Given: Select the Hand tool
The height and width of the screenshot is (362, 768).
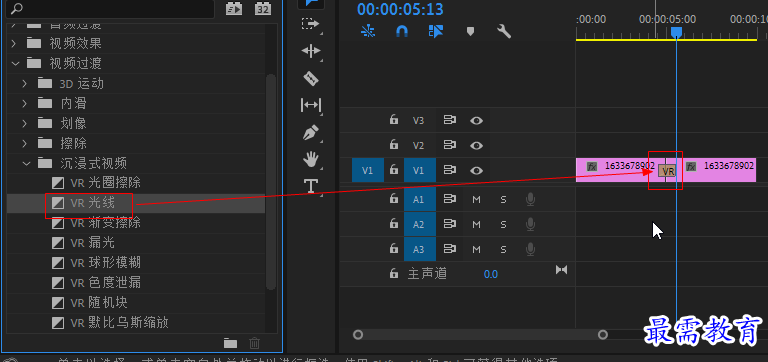Looking at the screenshot, I should pyautogui.click(x=311, y=159).
